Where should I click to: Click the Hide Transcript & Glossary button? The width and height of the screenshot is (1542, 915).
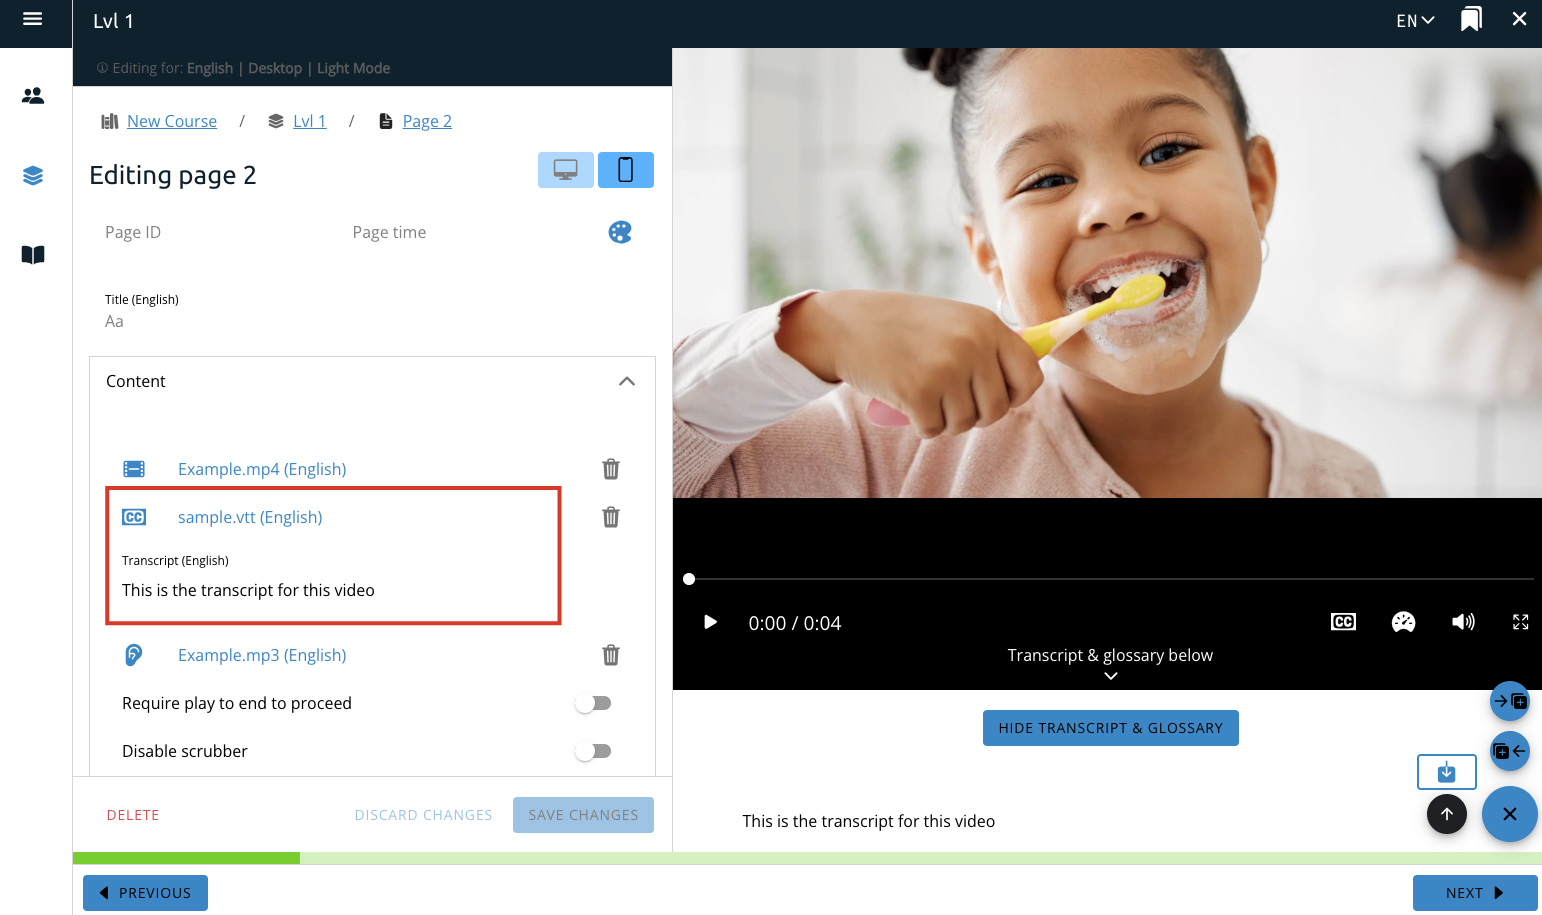point(1110,728)
